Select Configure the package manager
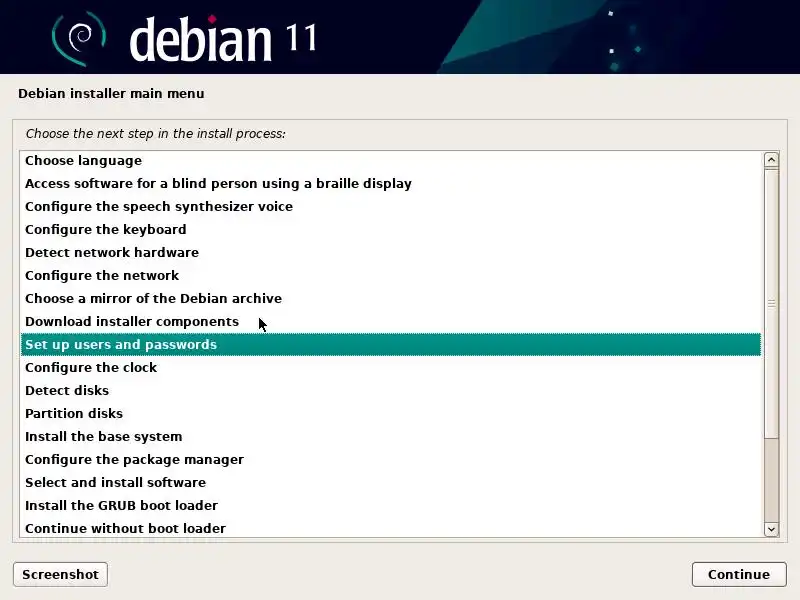The image size is (800, 600). [x=390, y=459]
